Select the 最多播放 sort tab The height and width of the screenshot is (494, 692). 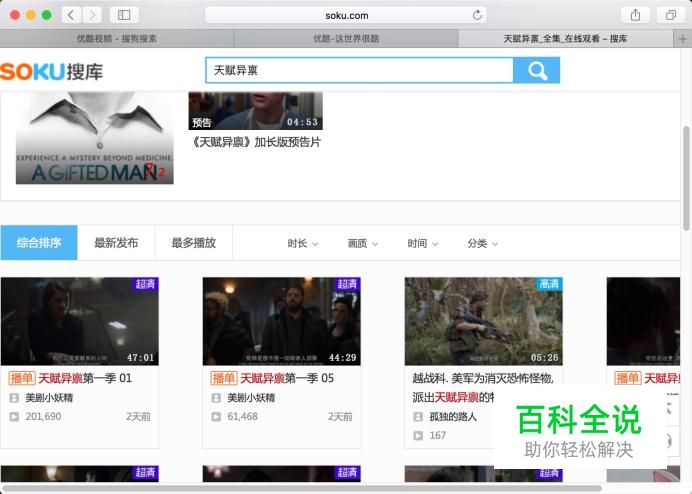click(194, 243)
